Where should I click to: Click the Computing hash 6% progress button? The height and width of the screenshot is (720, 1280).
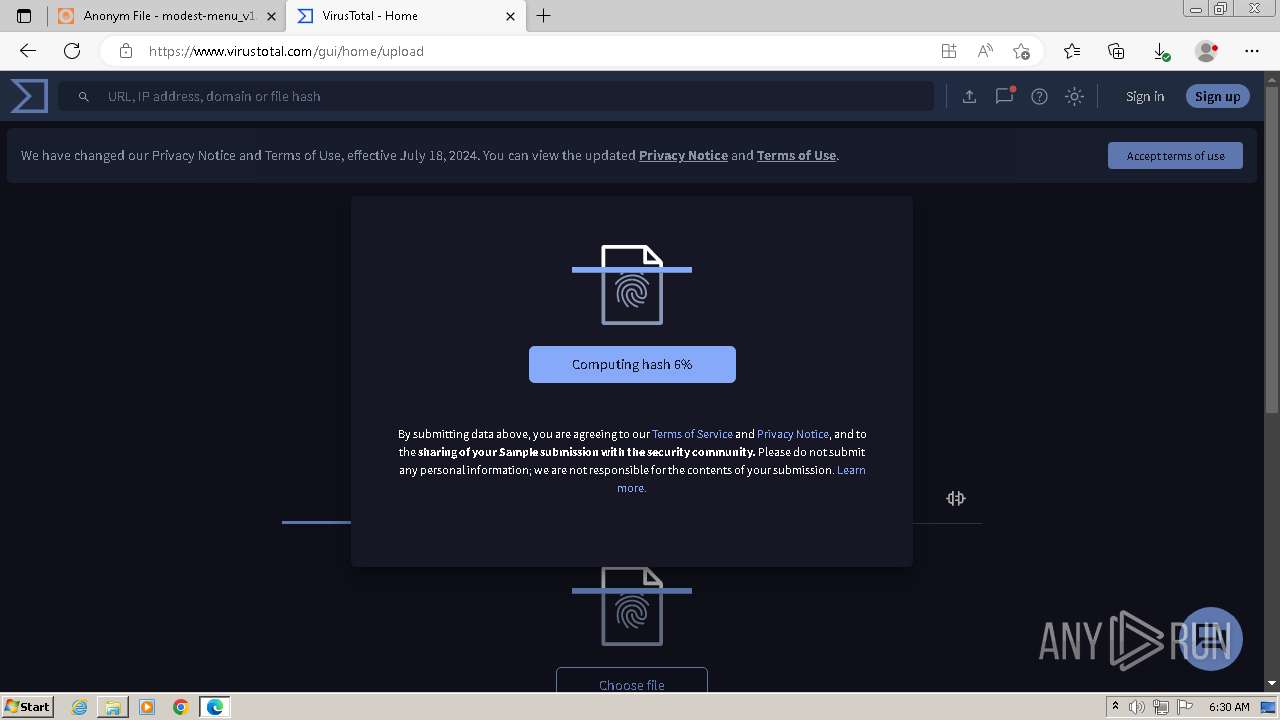click(632, 365)
